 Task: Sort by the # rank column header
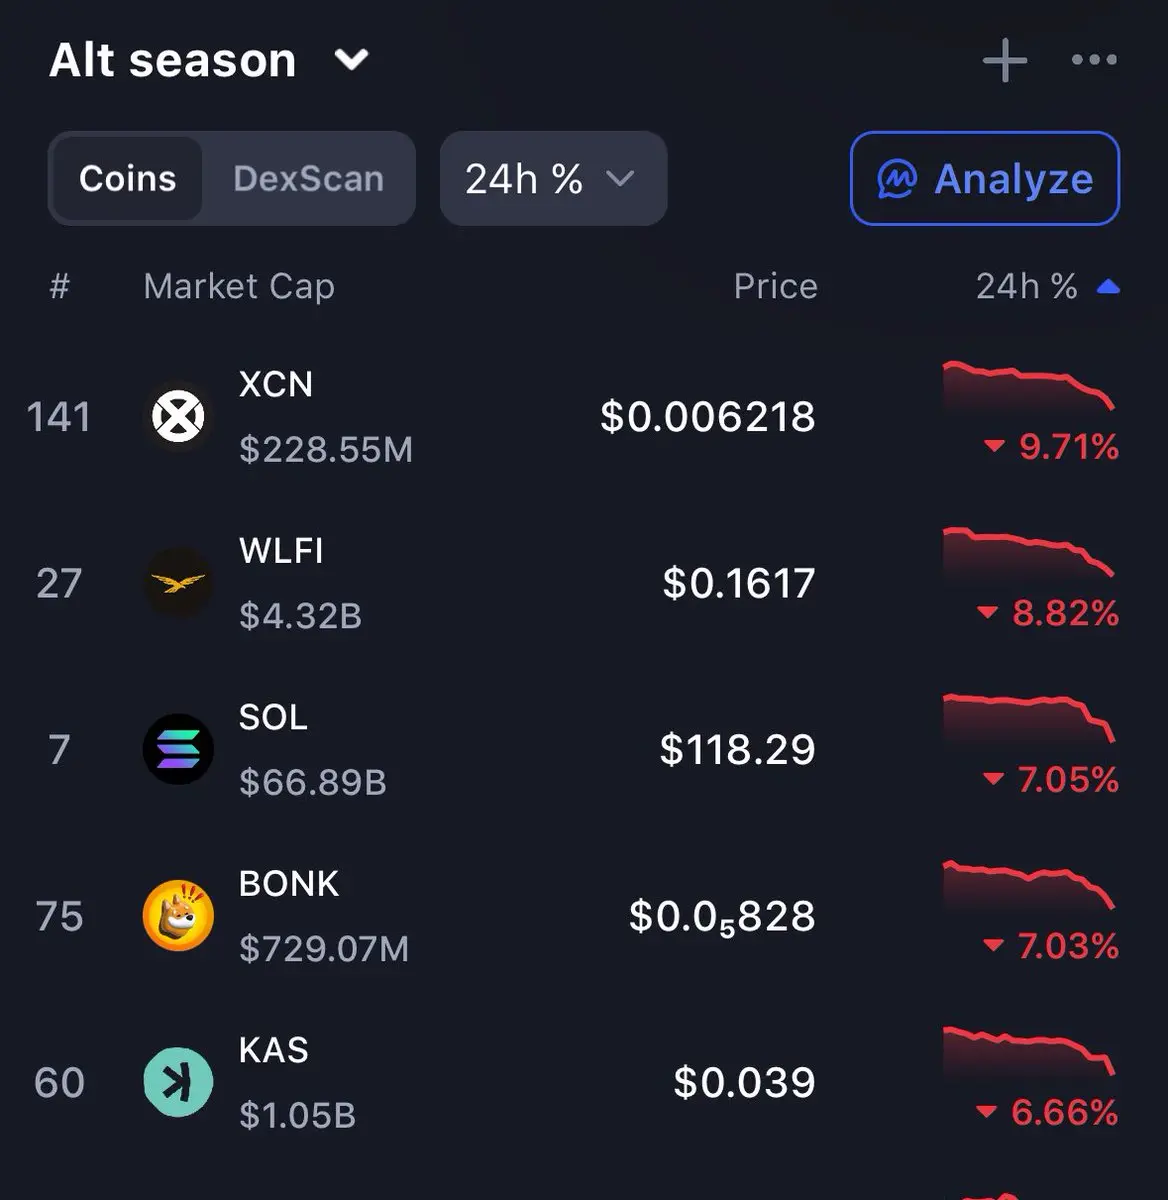point(60,287)
